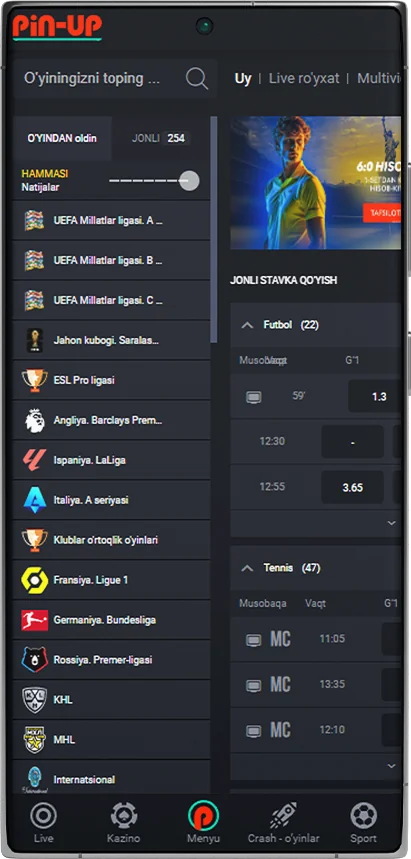Collapse the Futbol (22) section

point(248,325)
